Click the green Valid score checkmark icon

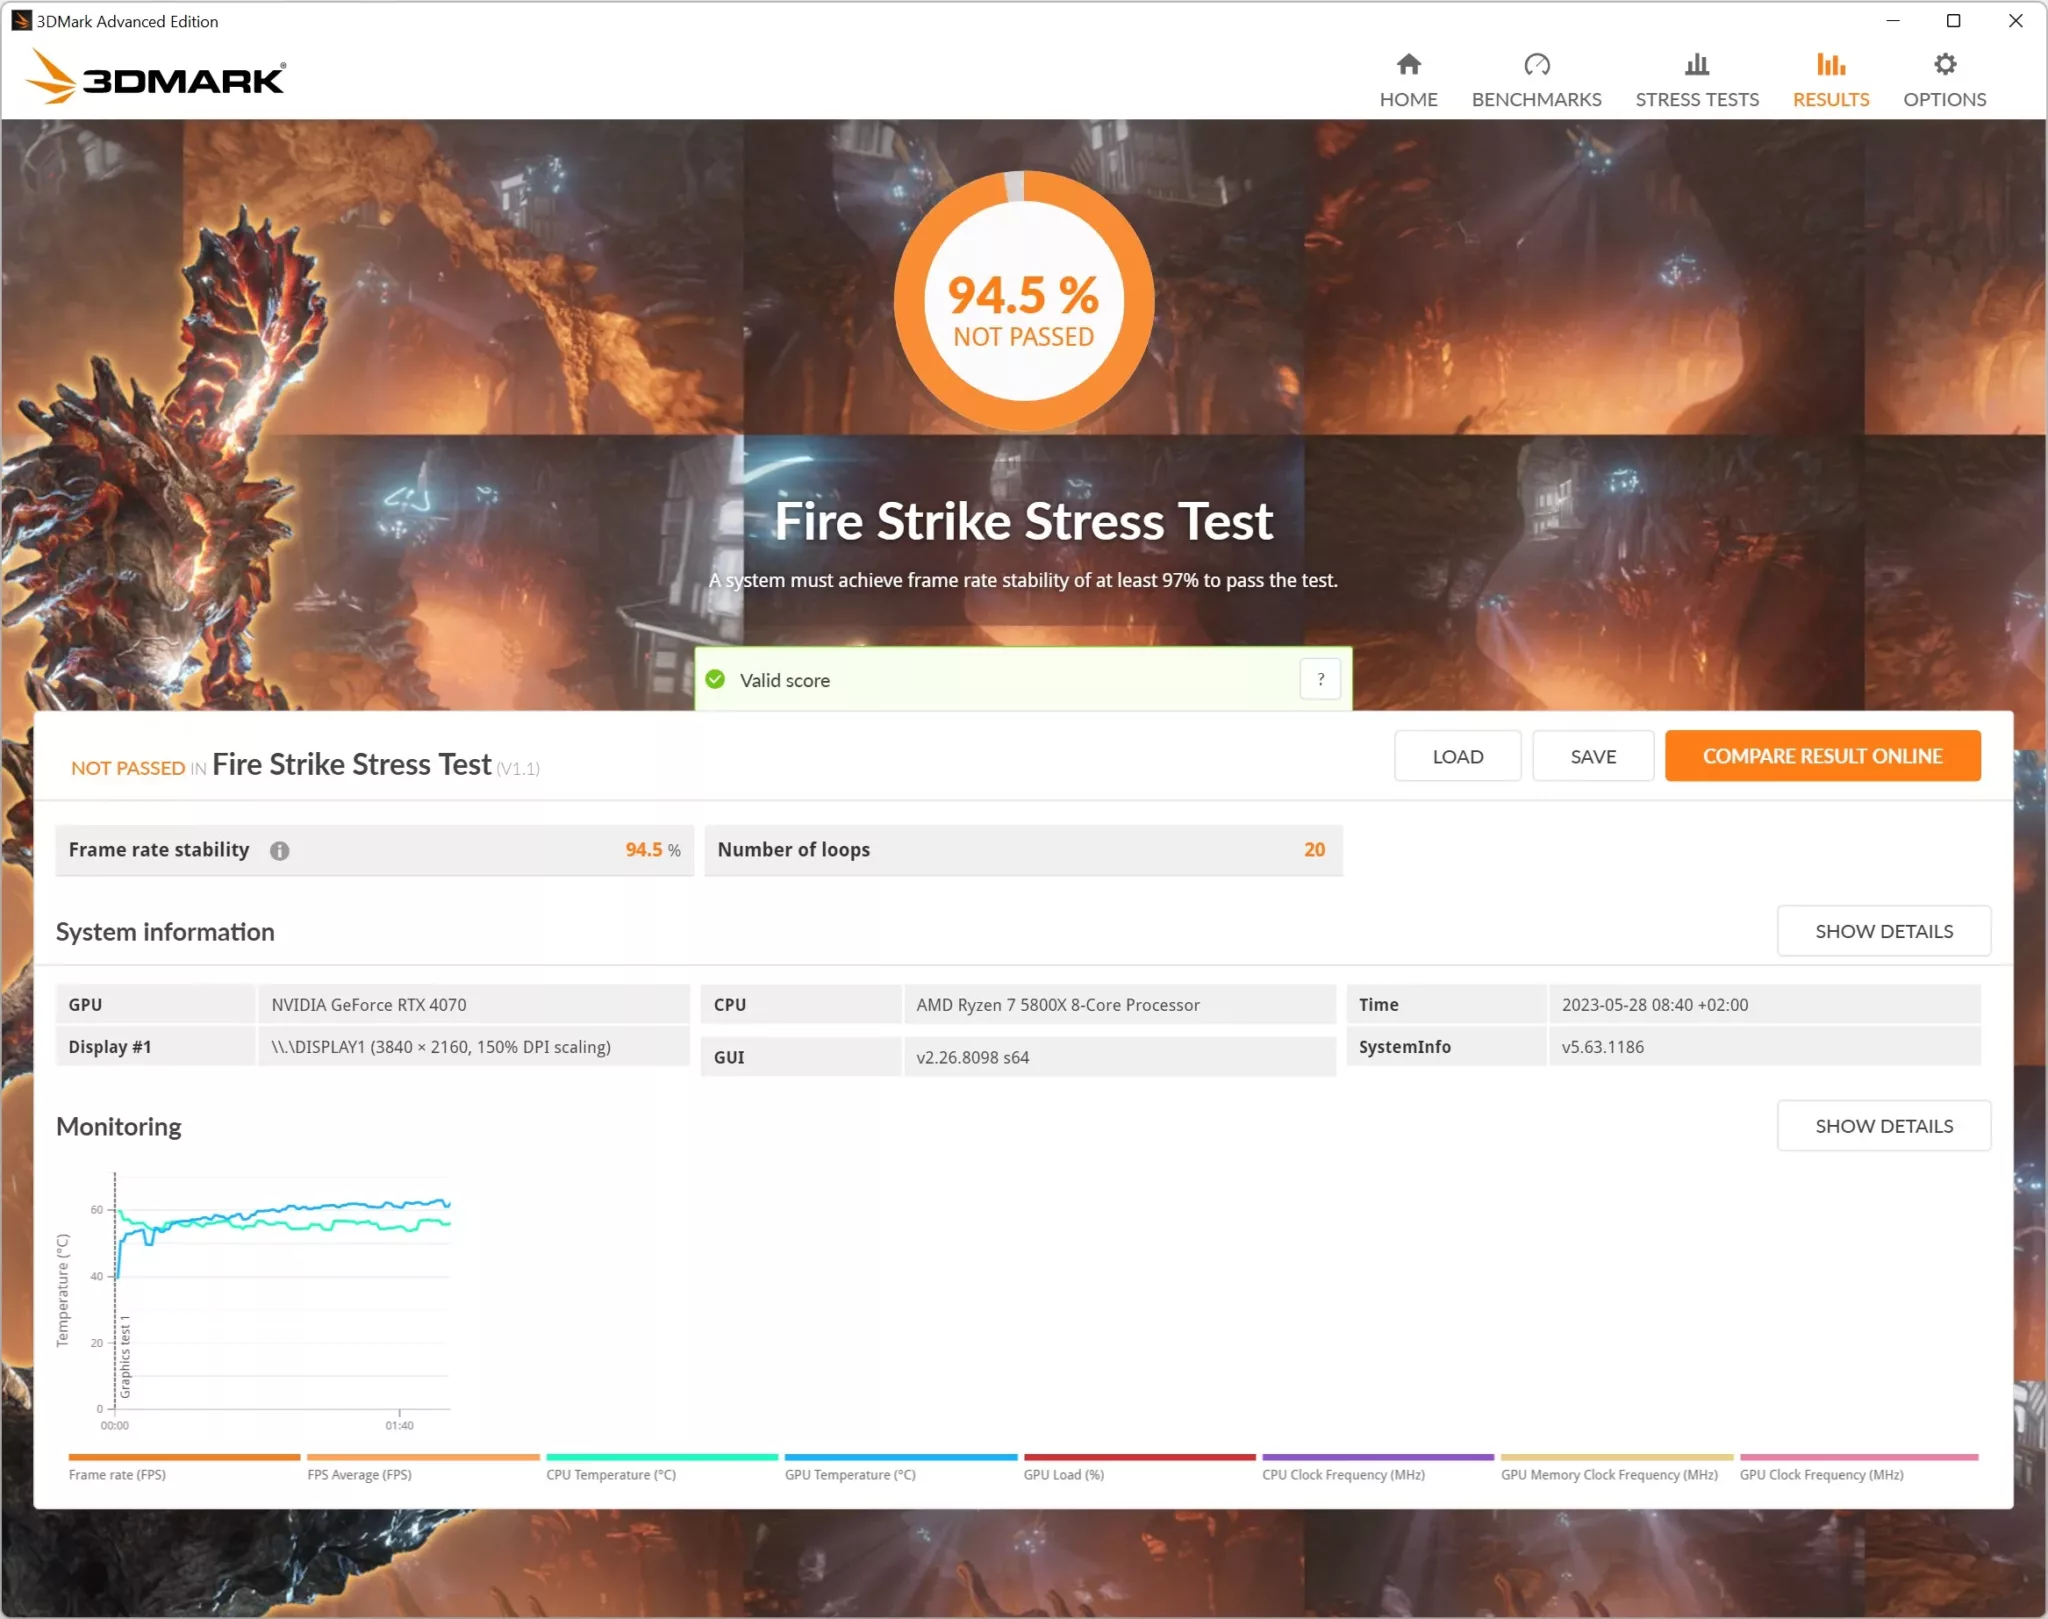coord(715,679)
